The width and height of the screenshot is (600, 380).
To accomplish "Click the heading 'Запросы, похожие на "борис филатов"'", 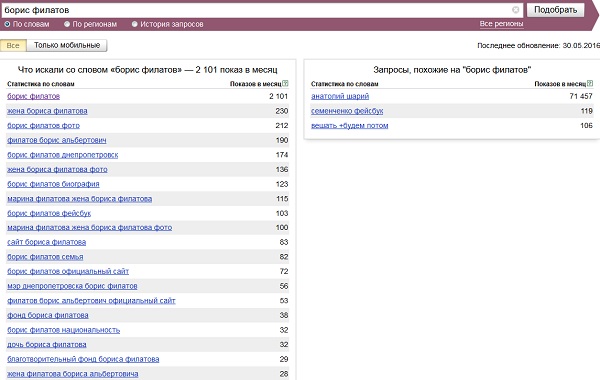I will coord(452,70).
